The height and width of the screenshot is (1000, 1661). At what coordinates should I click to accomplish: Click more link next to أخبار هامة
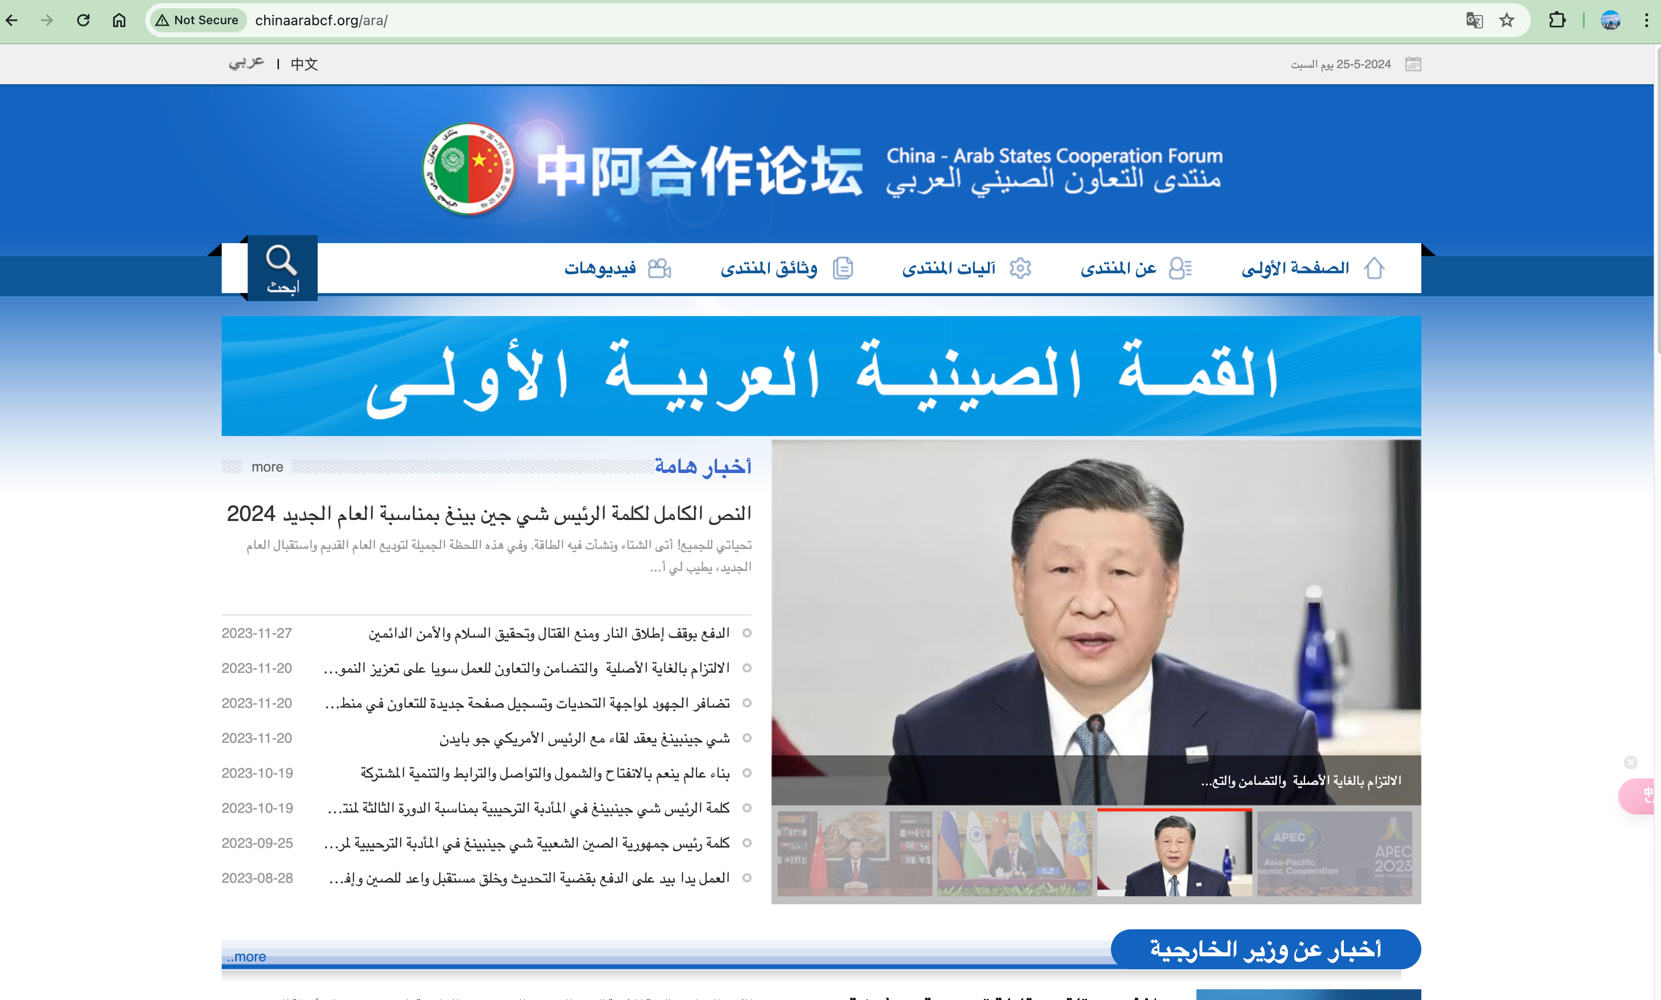(267, 467)
